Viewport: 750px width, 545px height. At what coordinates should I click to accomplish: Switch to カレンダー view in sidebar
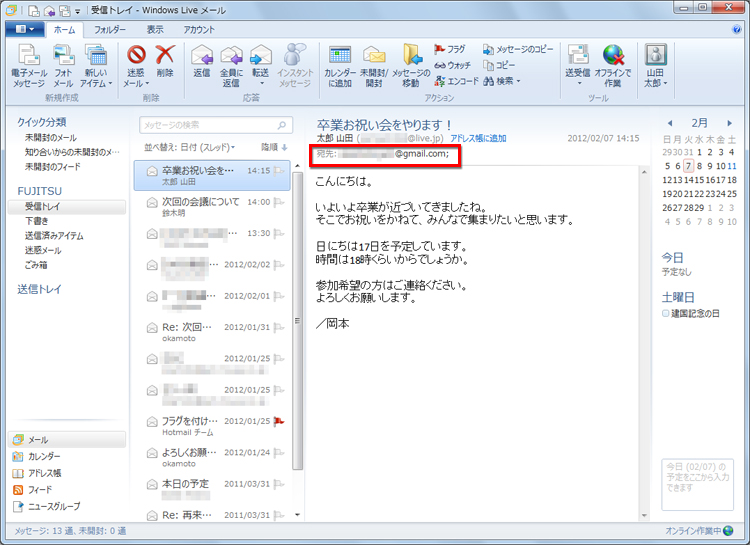(x=36, y=456)
